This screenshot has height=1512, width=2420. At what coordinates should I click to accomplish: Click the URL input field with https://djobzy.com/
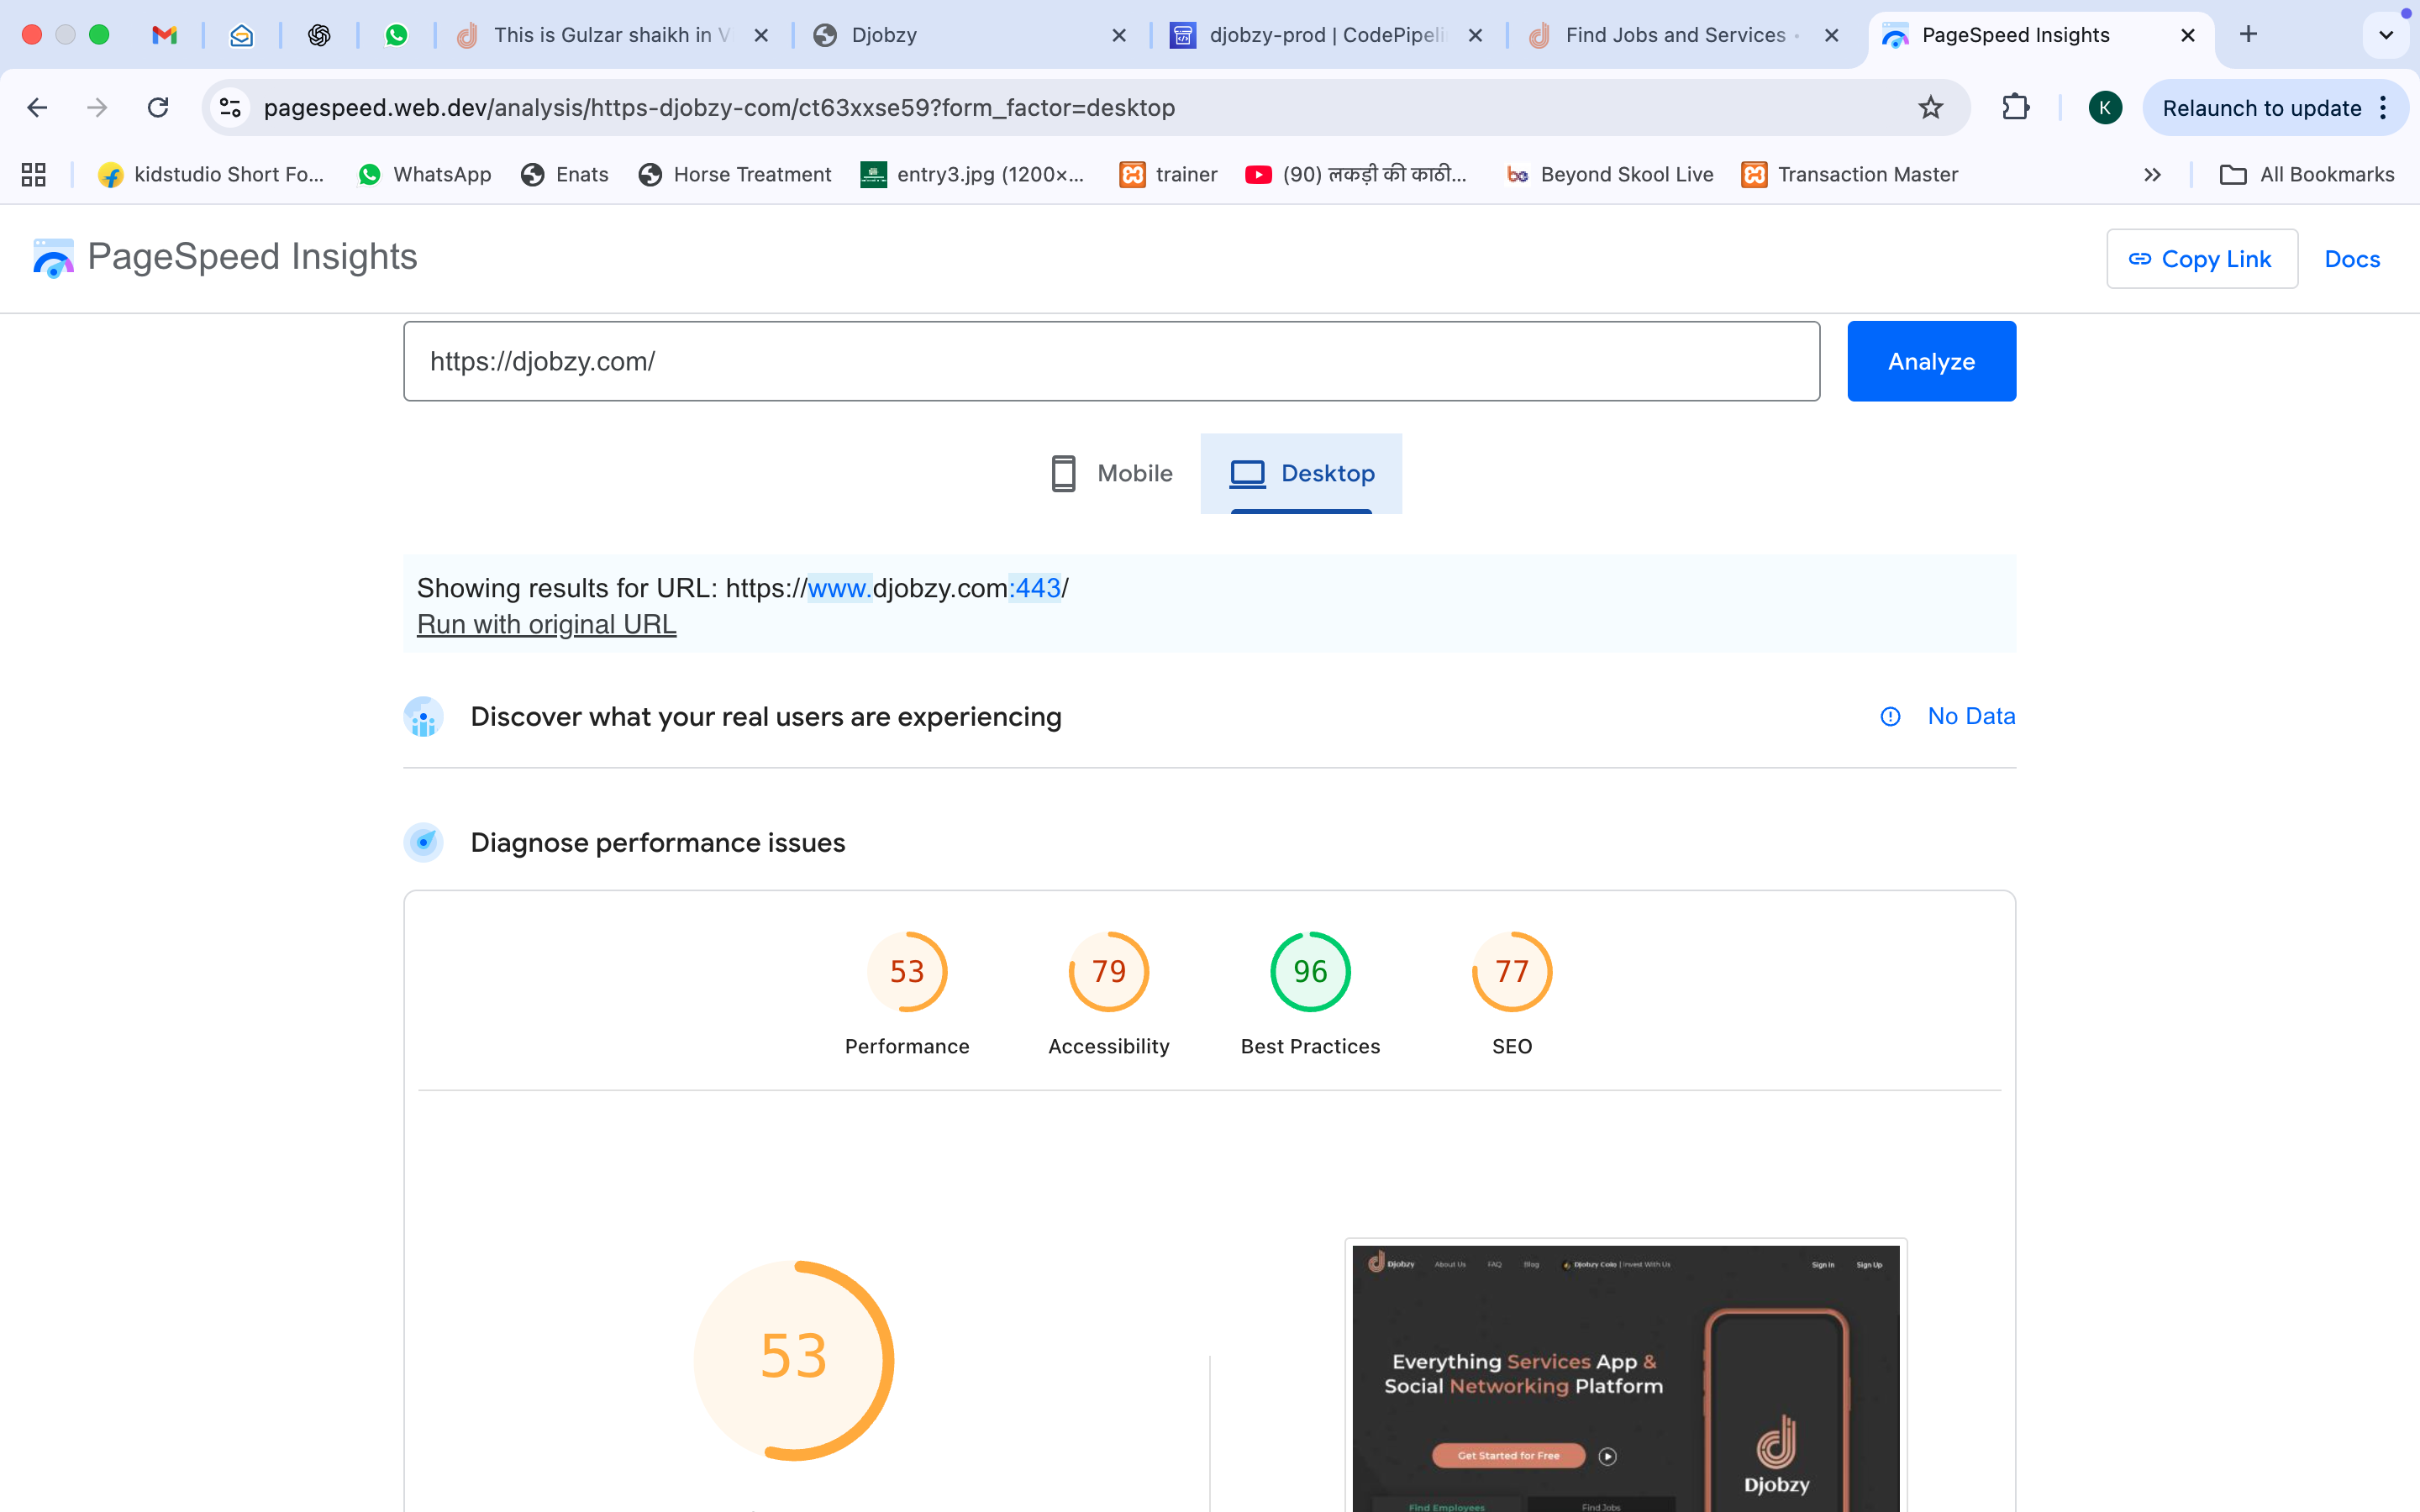[x=1111, y=361]
